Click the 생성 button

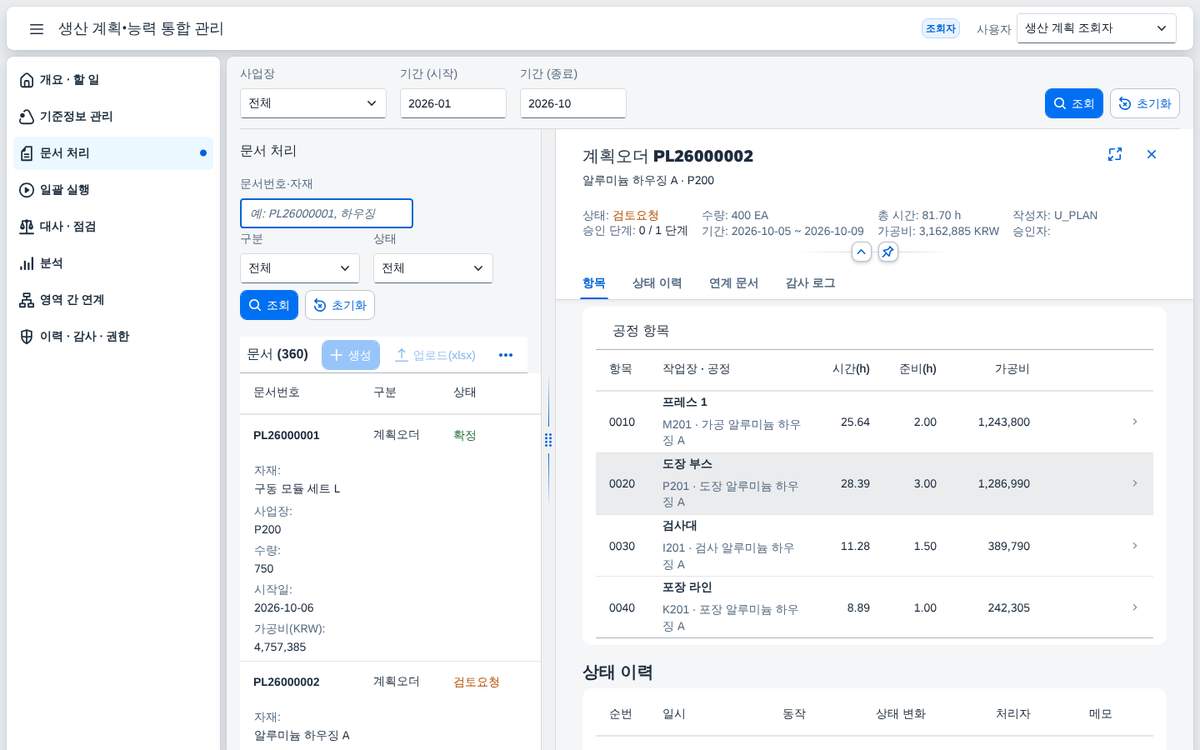point(351,355)
